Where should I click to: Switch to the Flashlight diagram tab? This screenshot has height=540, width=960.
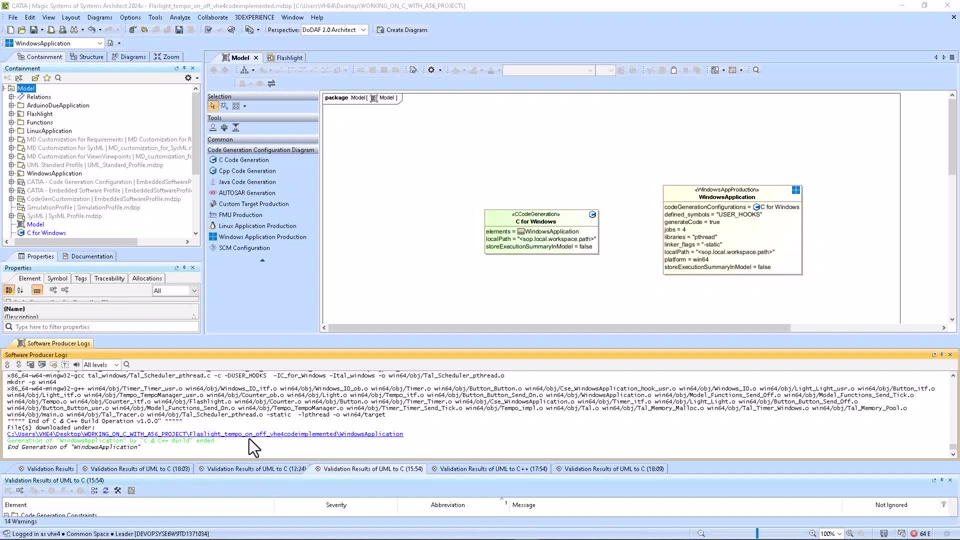tap(285, 58)
